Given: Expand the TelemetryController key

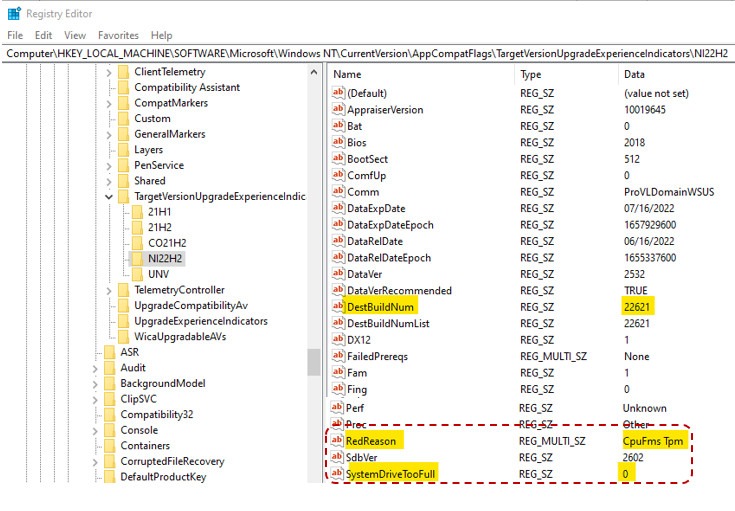Looking at the screenshot, I should tap(109, 290).
